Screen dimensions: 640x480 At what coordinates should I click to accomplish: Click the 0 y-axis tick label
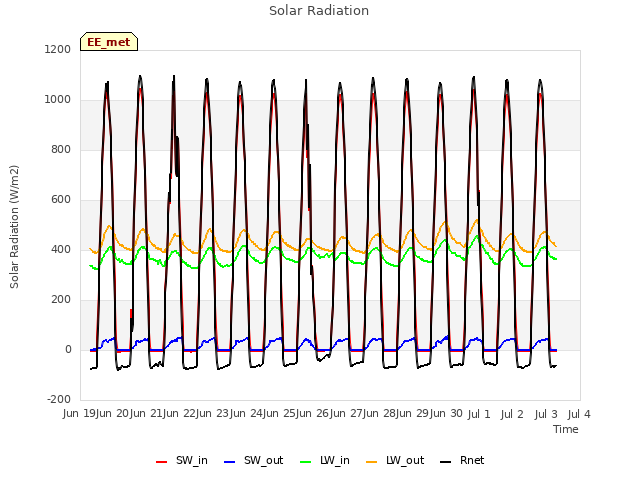coord(68,349)
